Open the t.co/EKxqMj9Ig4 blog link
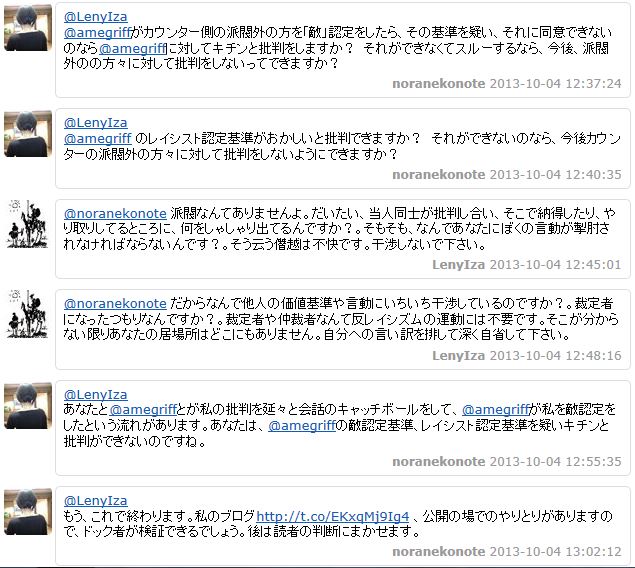Screen dimensions: 635x568 tap(332, 517)
